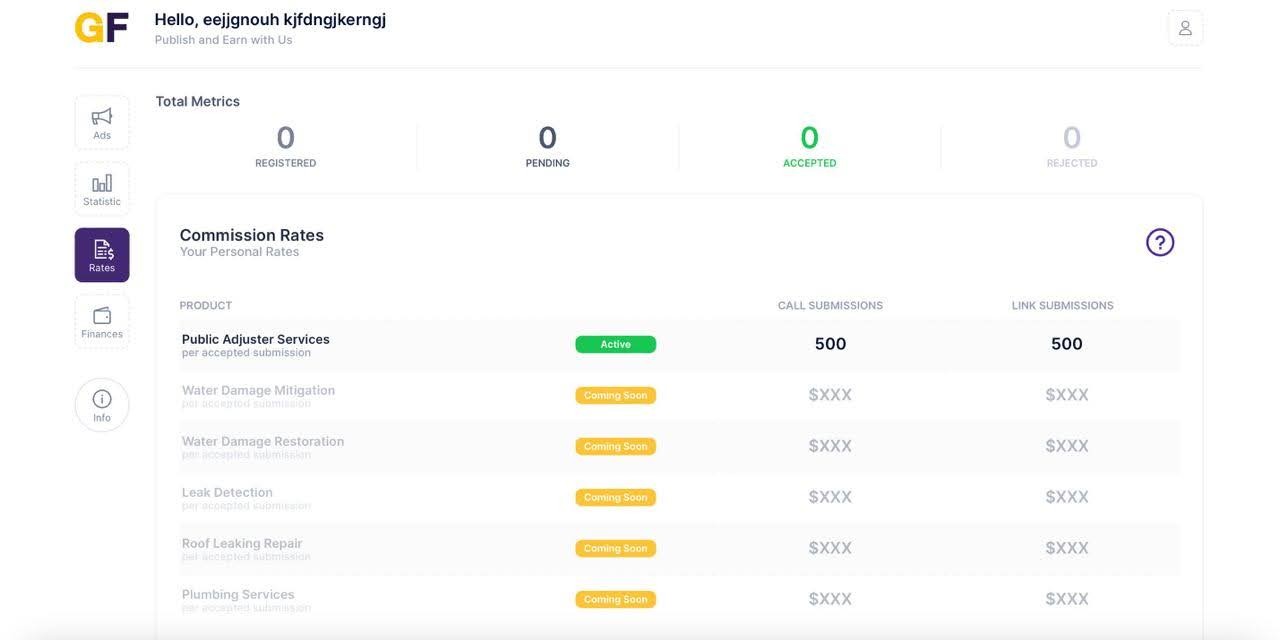
Task: Click the Rejected metric count
Action: (1072, 137)
